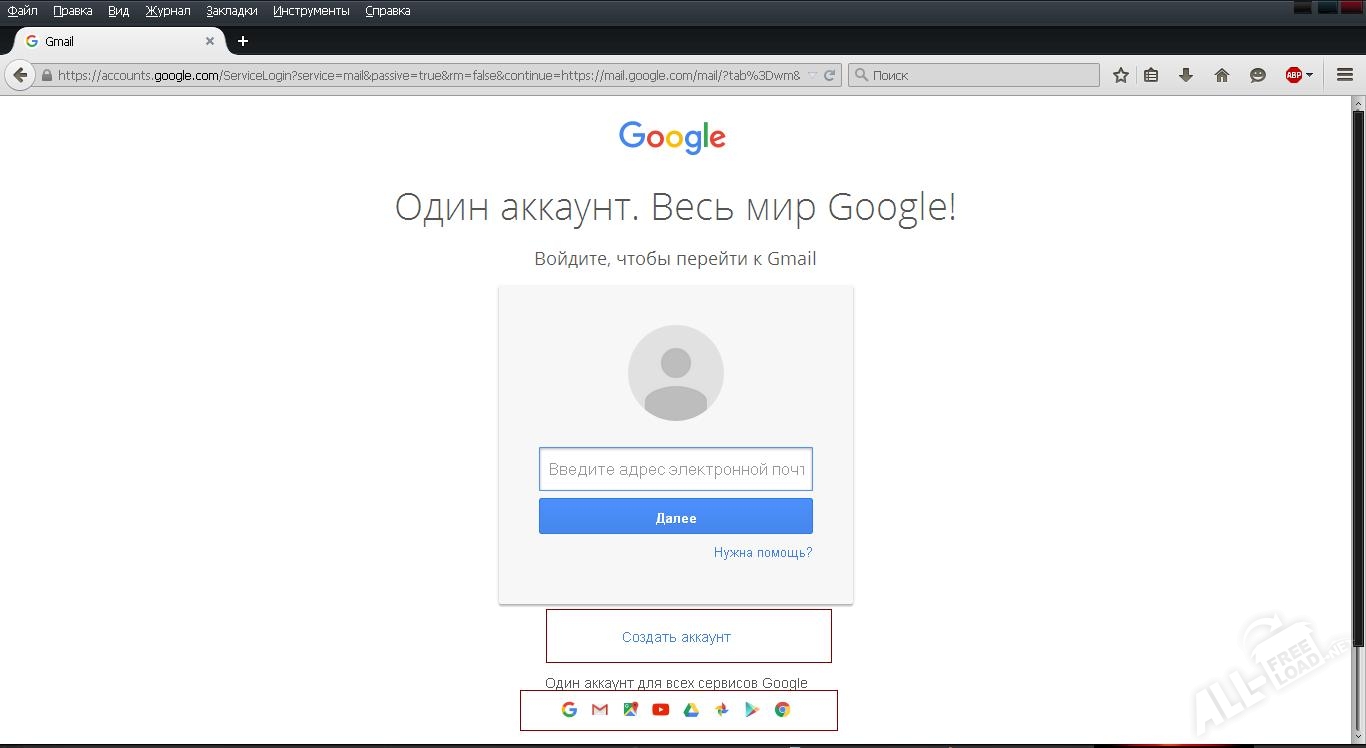Click the email address input field

(x=675, y=469)
